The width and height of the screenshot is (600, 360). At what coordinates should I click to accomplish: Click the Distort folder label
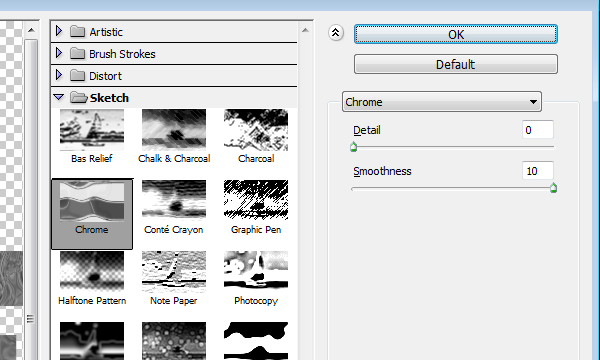click(105, 76)
